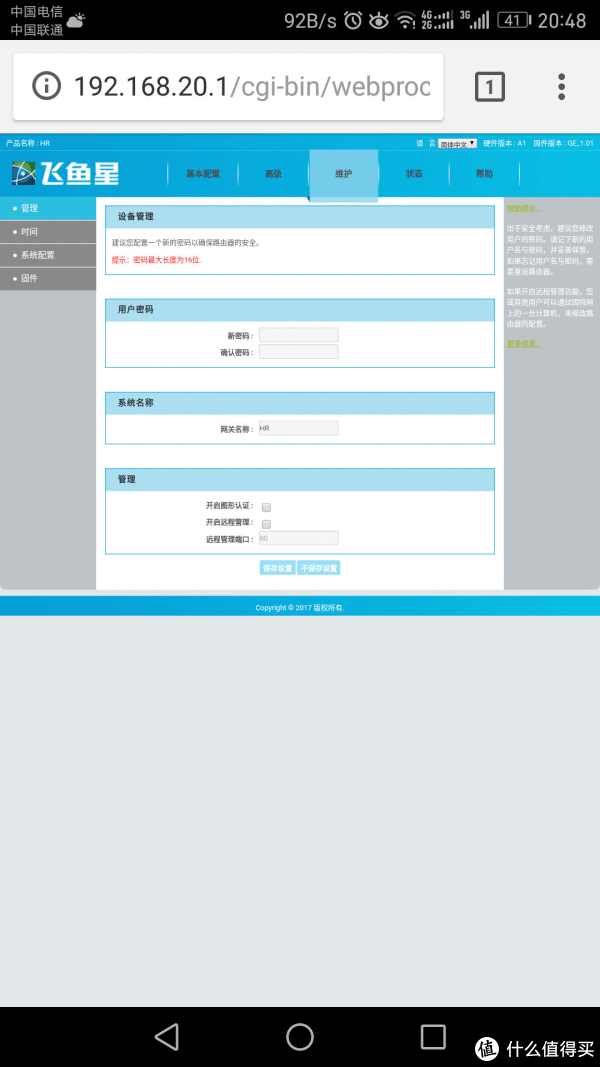Enable the 开启远程管理 checkbox

(266, 523)
